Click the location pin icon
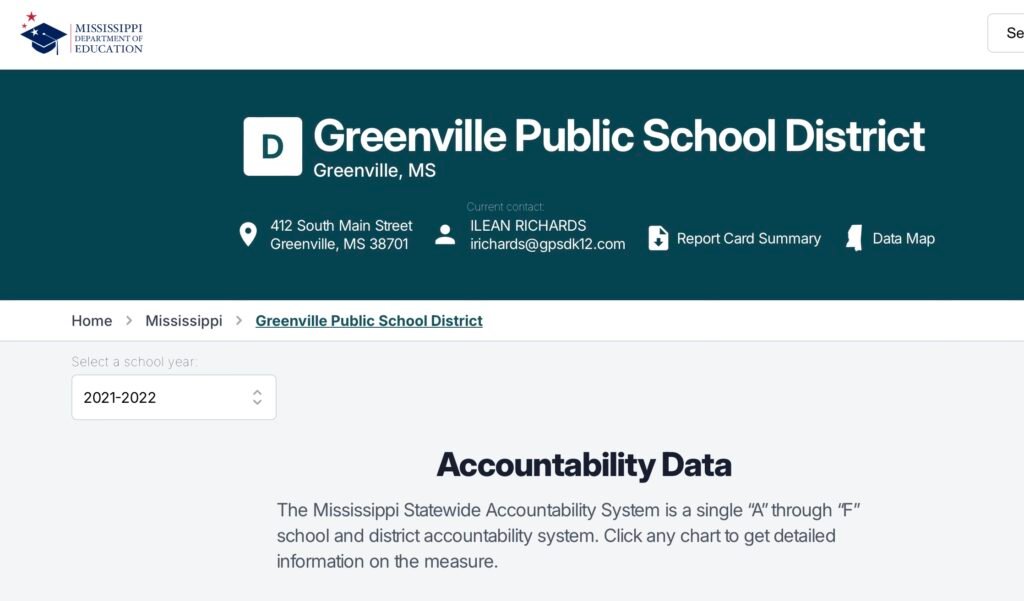1024x601 pixels. point(248,235)
